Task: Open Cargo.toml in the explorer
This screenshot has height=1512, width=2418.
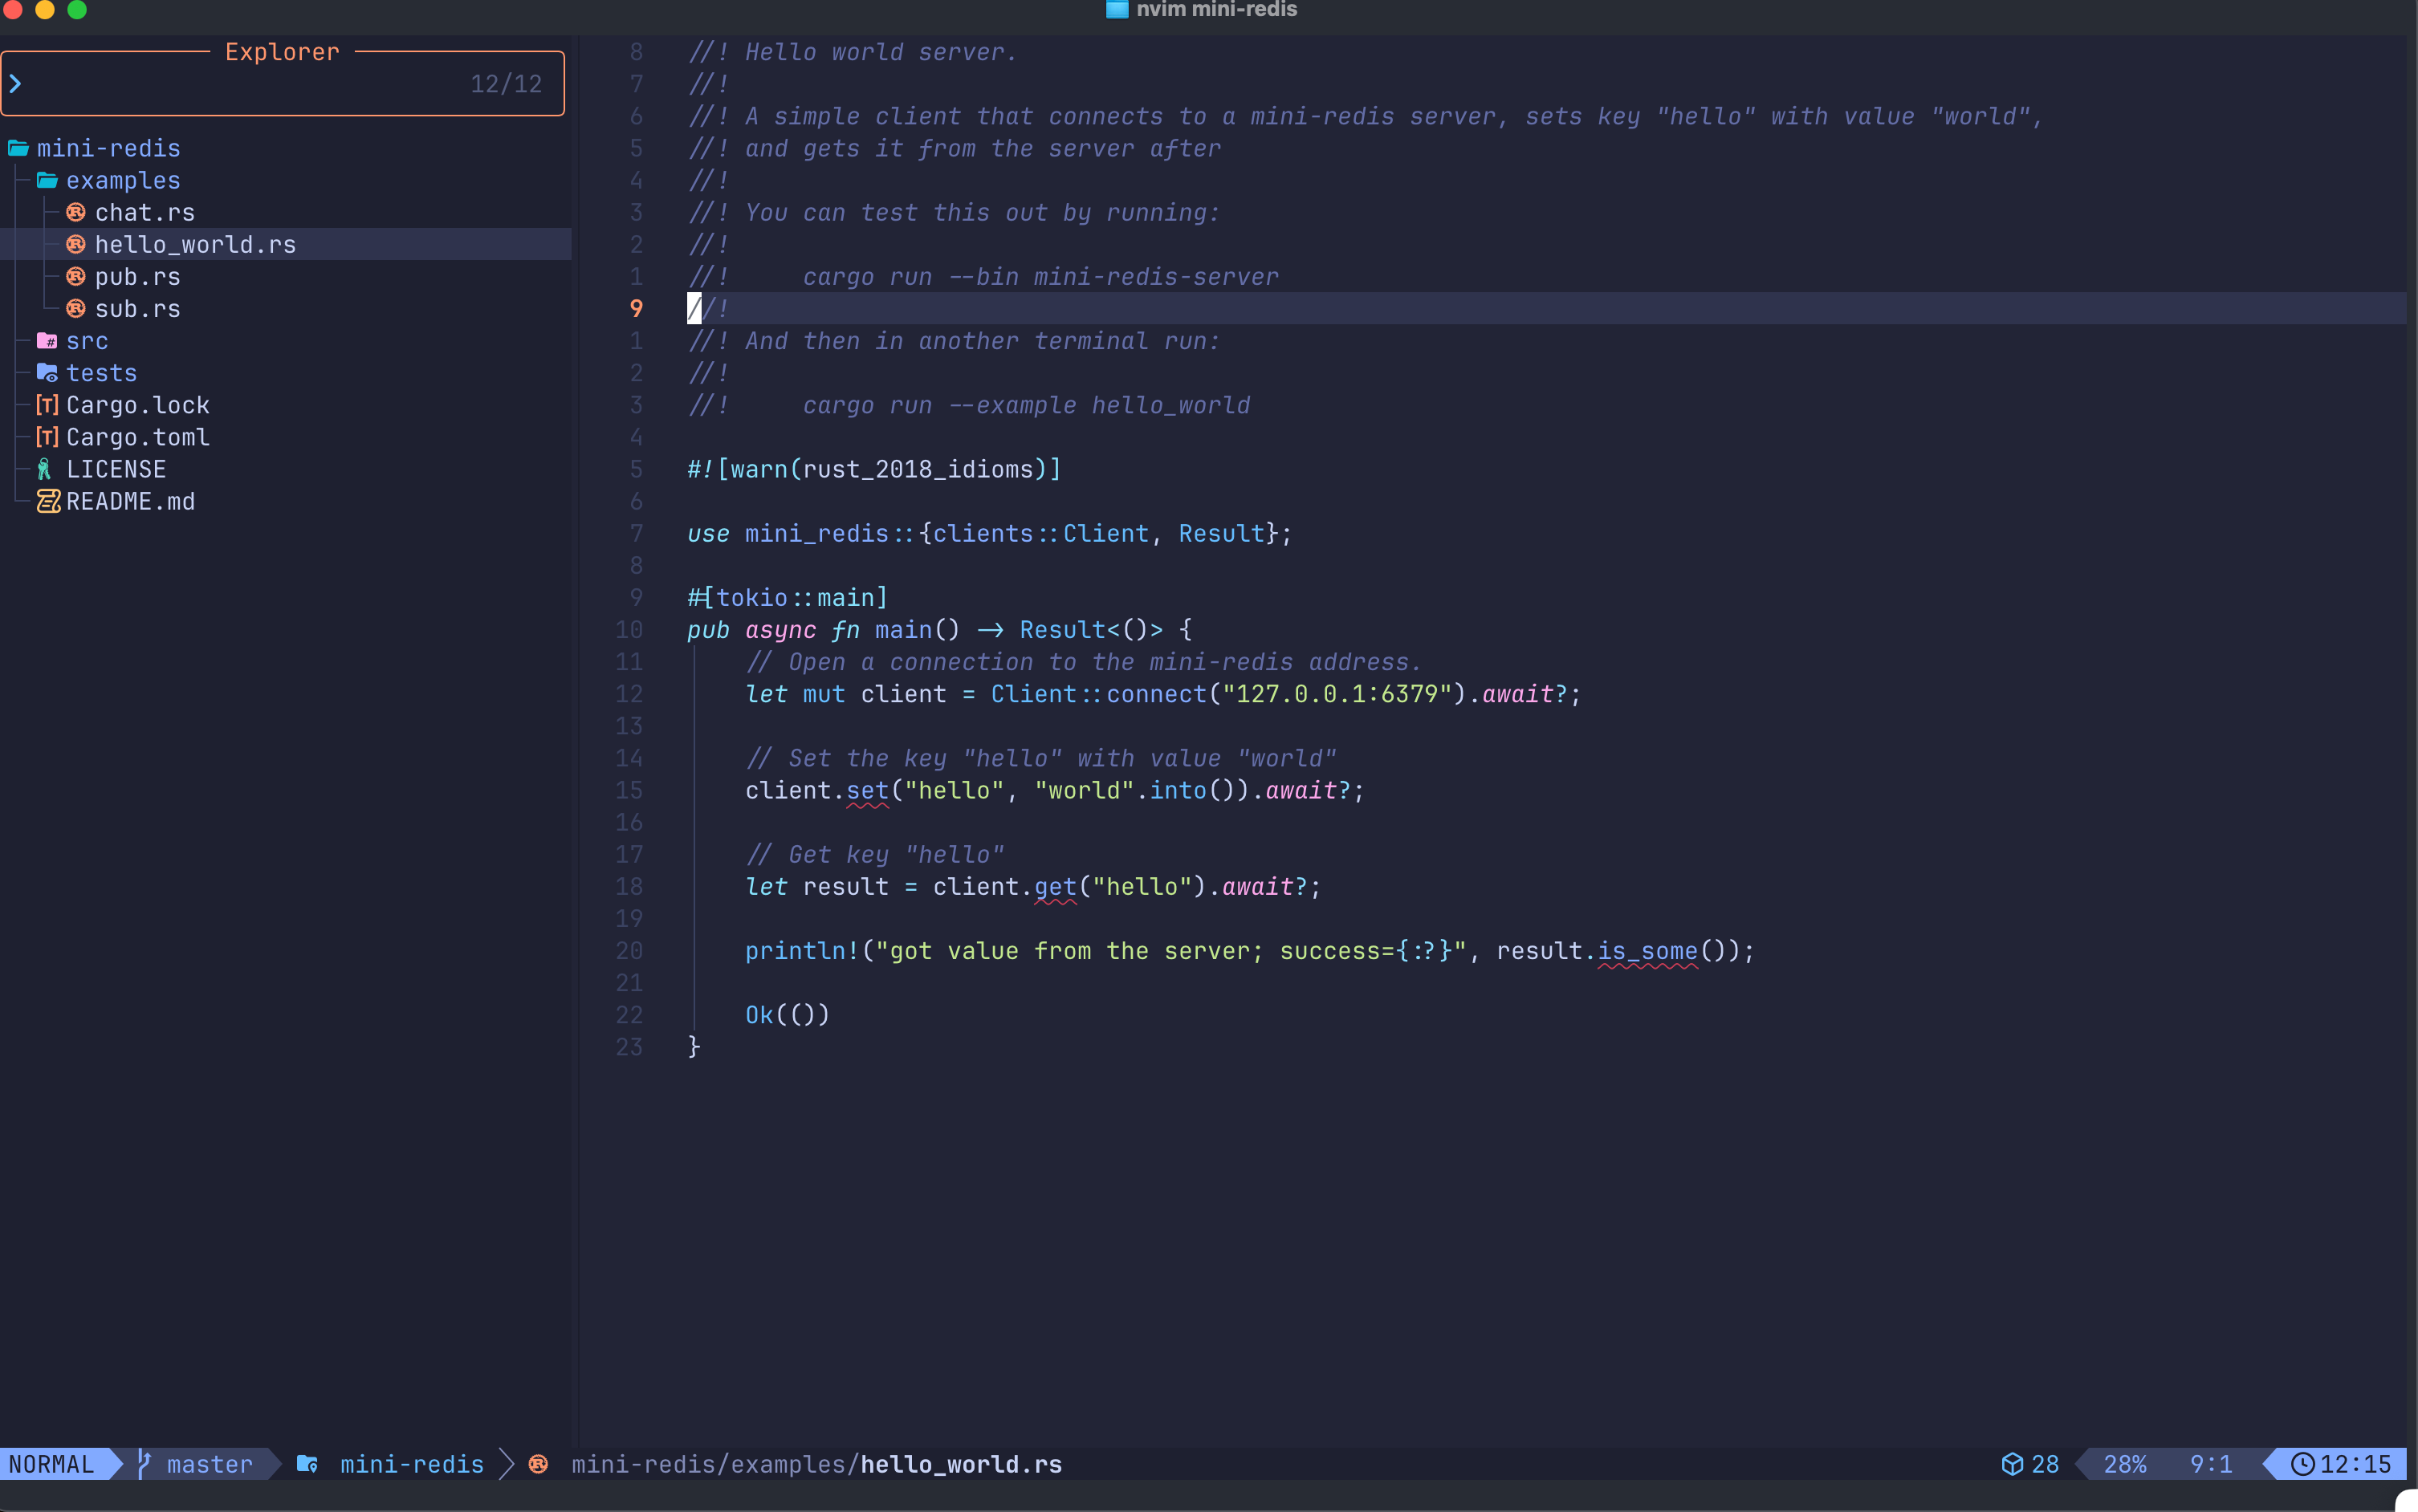Action: (x=137, y=437)
